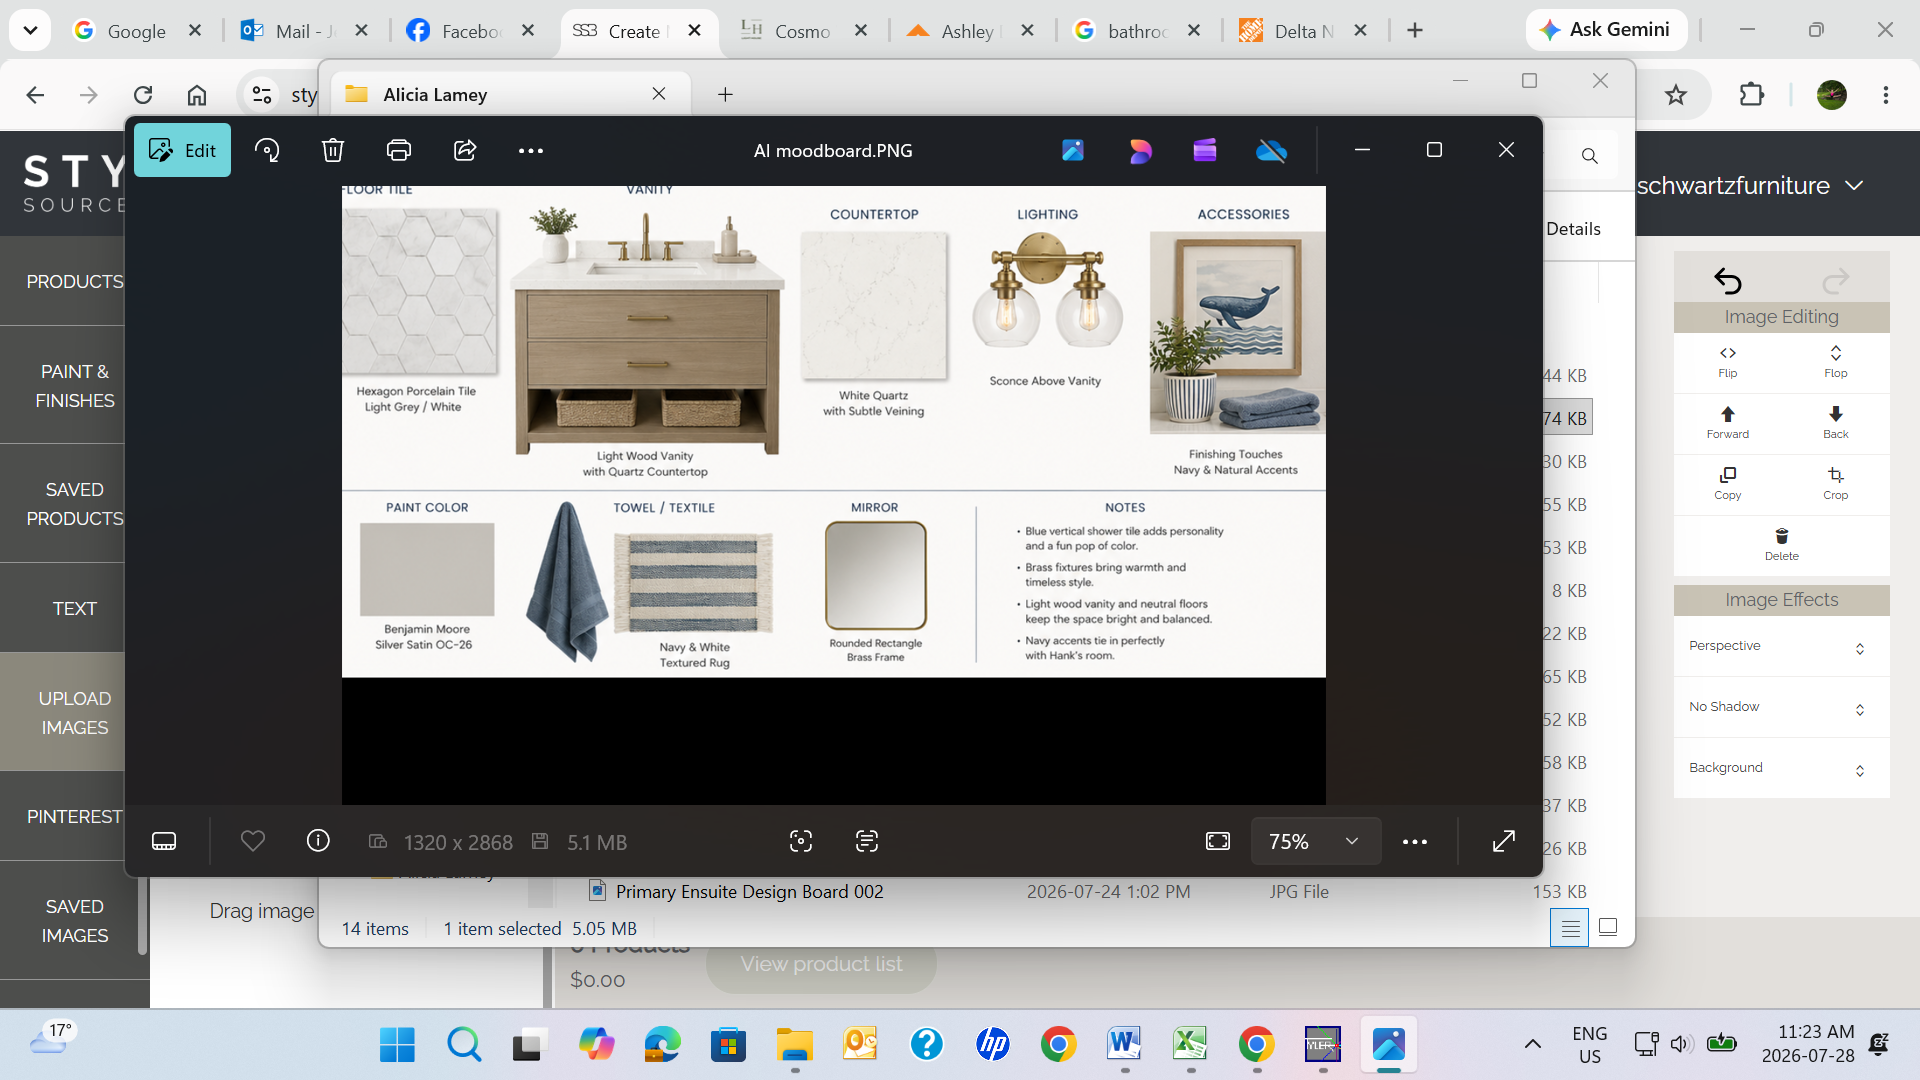Open the Clipchamp icon in Photos toolbar
The height and width of the screenshot is (1080, 1920).
pos(1205,150)
